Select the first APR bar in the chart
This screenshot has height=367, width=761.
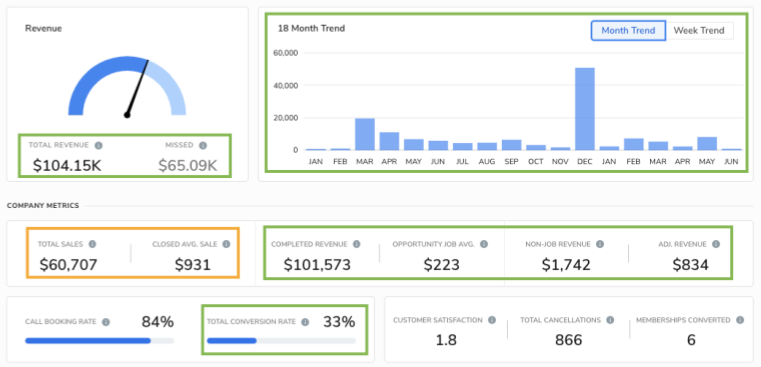tap(389, 141)
